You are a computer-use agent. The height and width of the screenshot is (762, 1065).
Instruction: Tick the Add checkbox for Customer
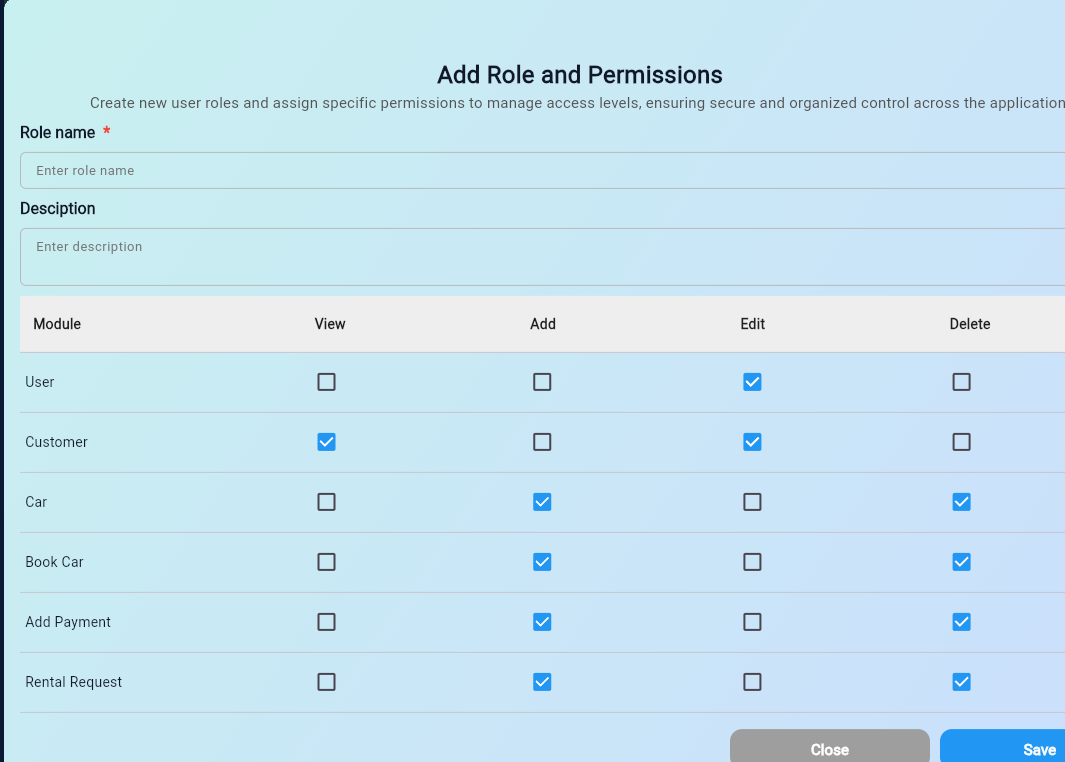point(542,442)
